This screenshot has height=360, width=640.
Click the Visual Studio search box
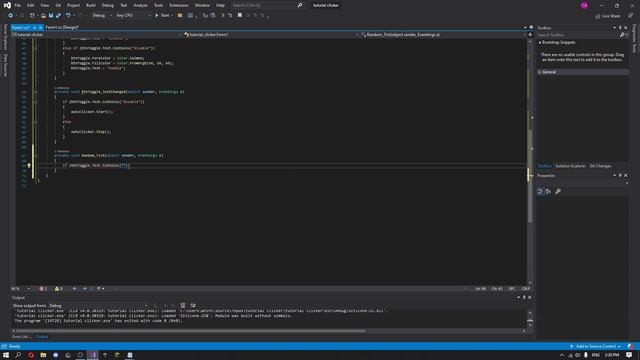pos(267,5)
